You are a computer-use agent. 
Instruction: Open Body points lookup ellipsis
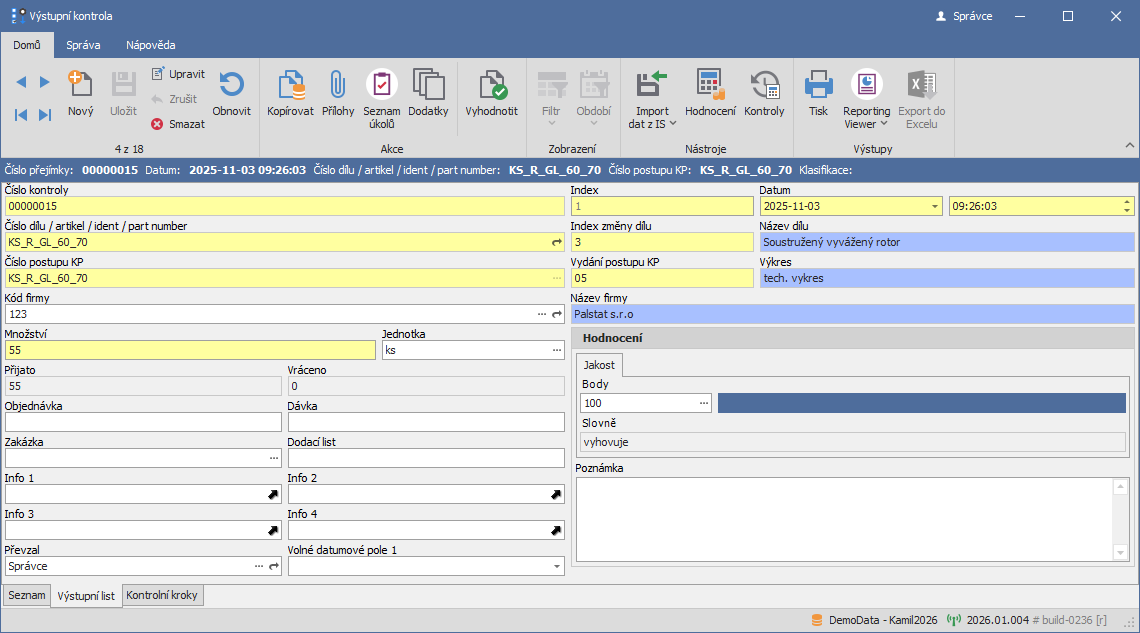point(704,403)
